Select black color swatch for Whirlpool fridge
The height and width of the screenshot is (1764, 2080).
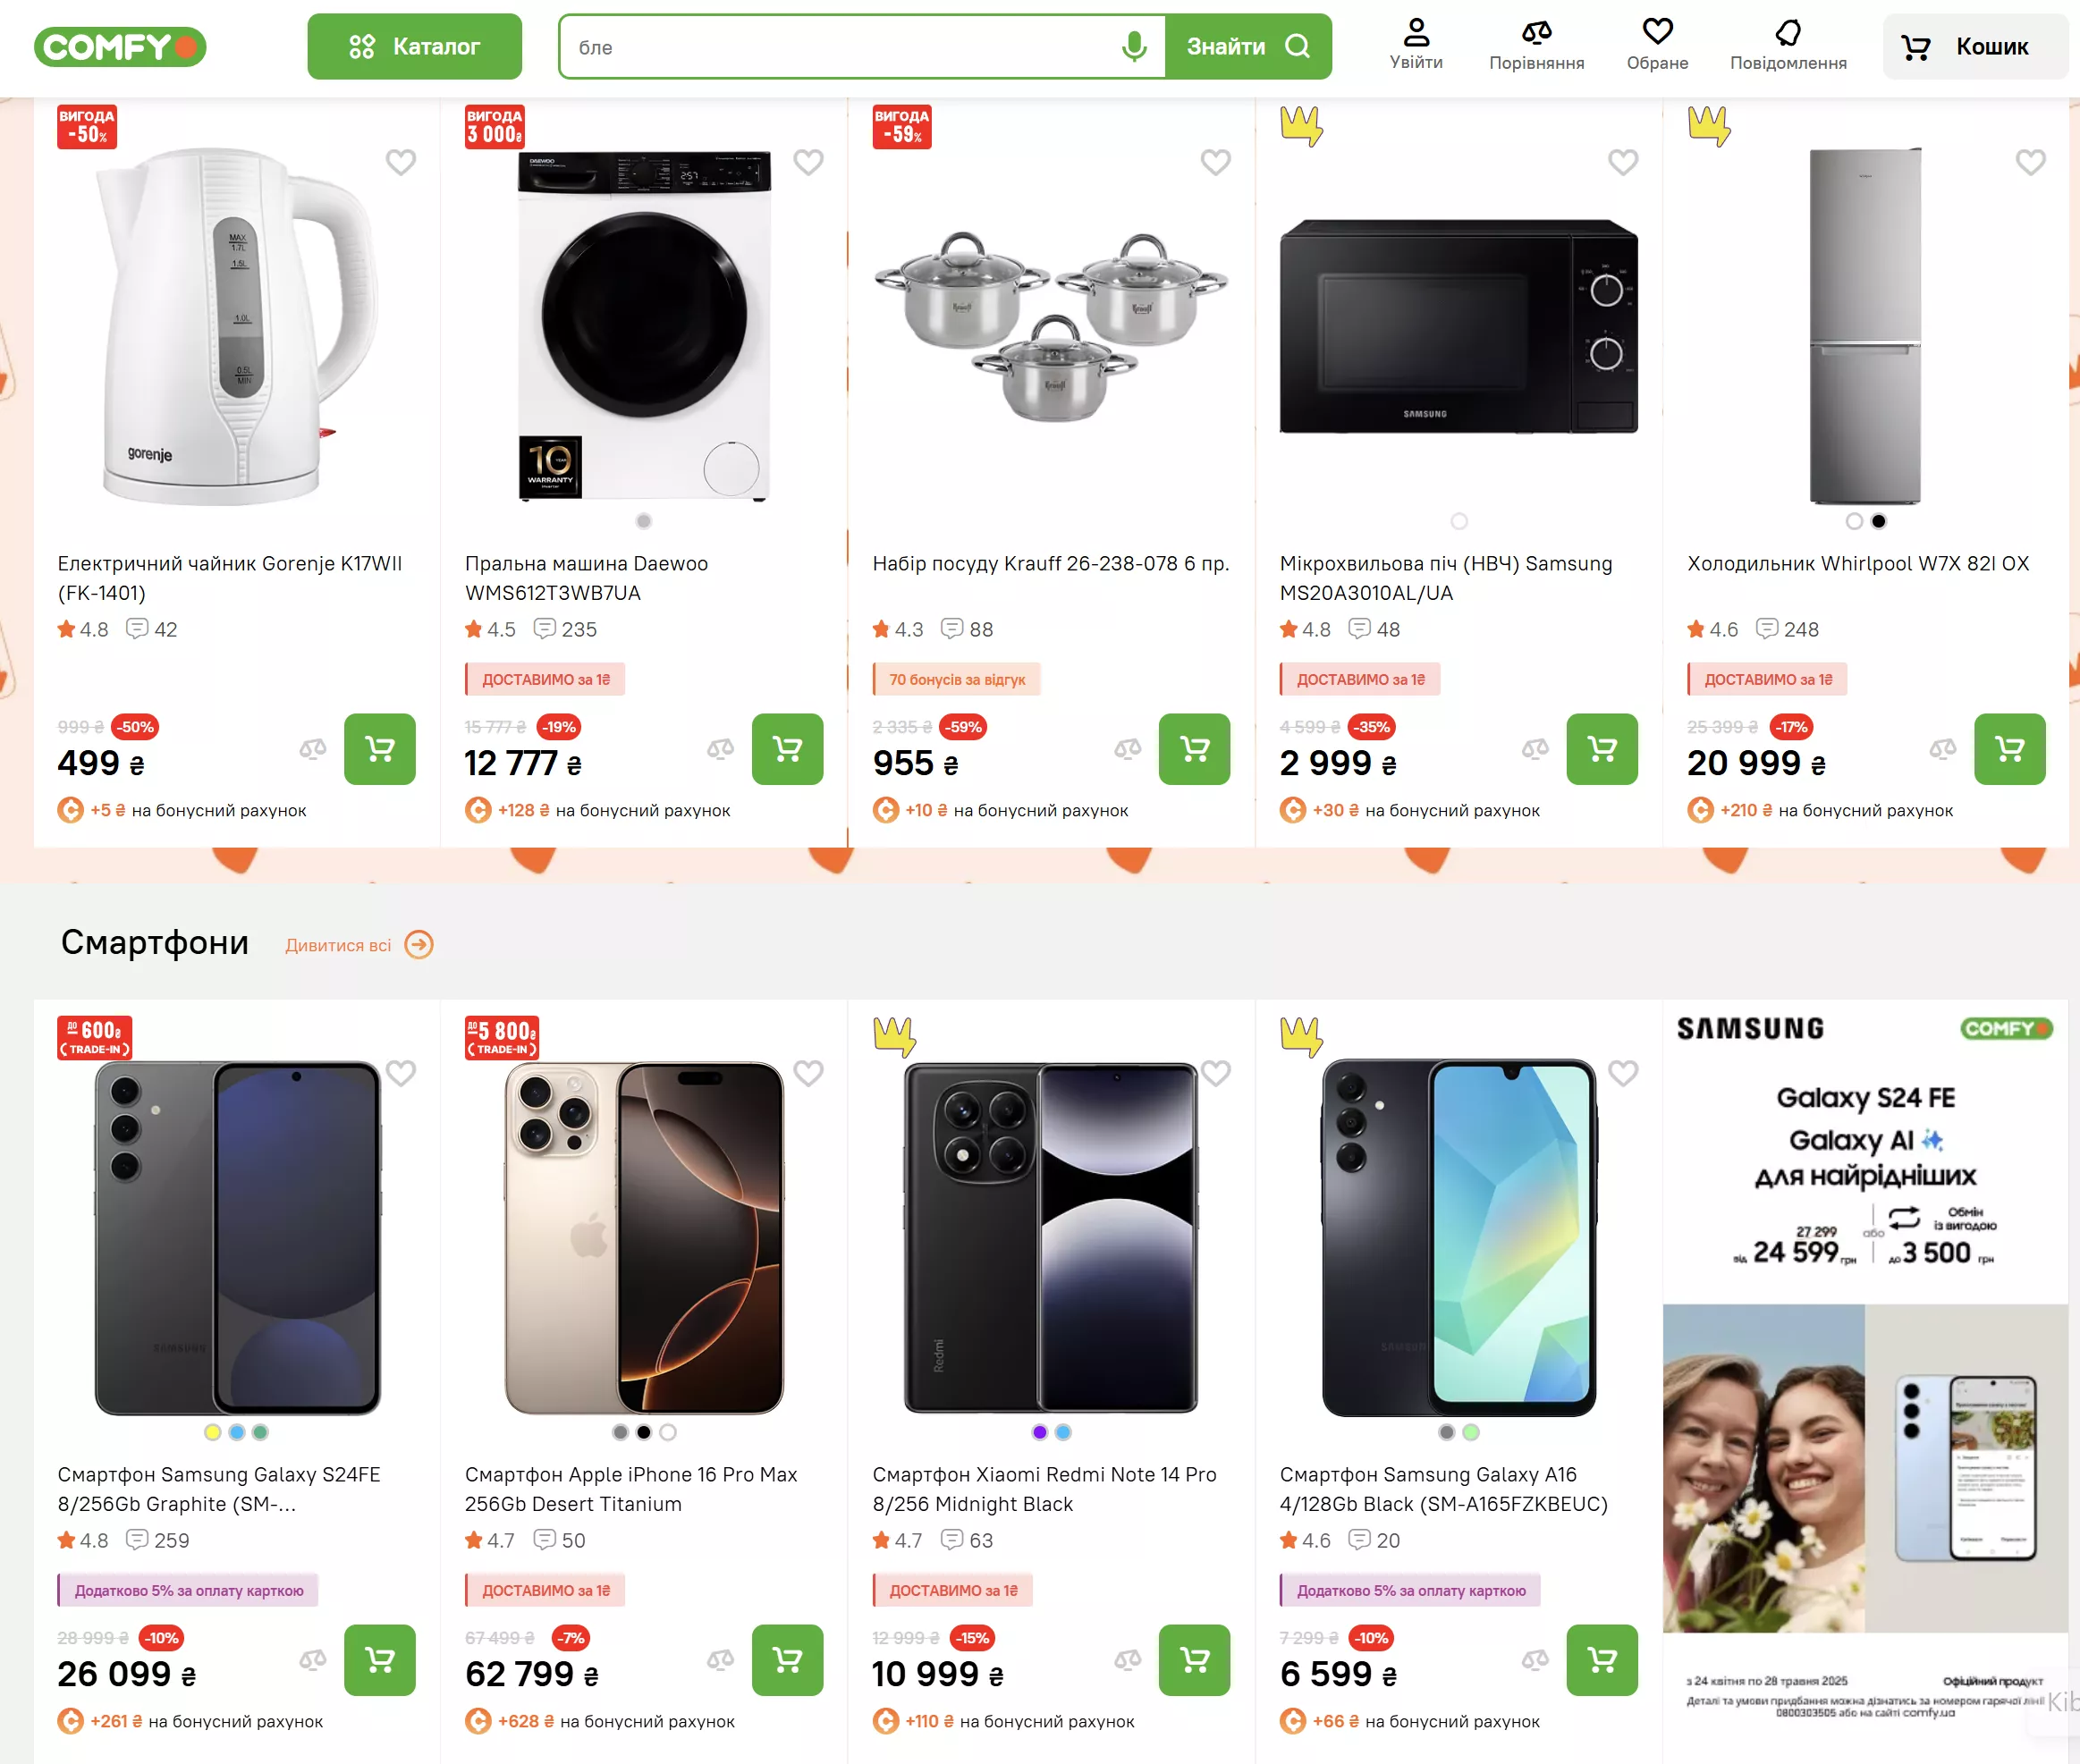tap(1878, 521)
